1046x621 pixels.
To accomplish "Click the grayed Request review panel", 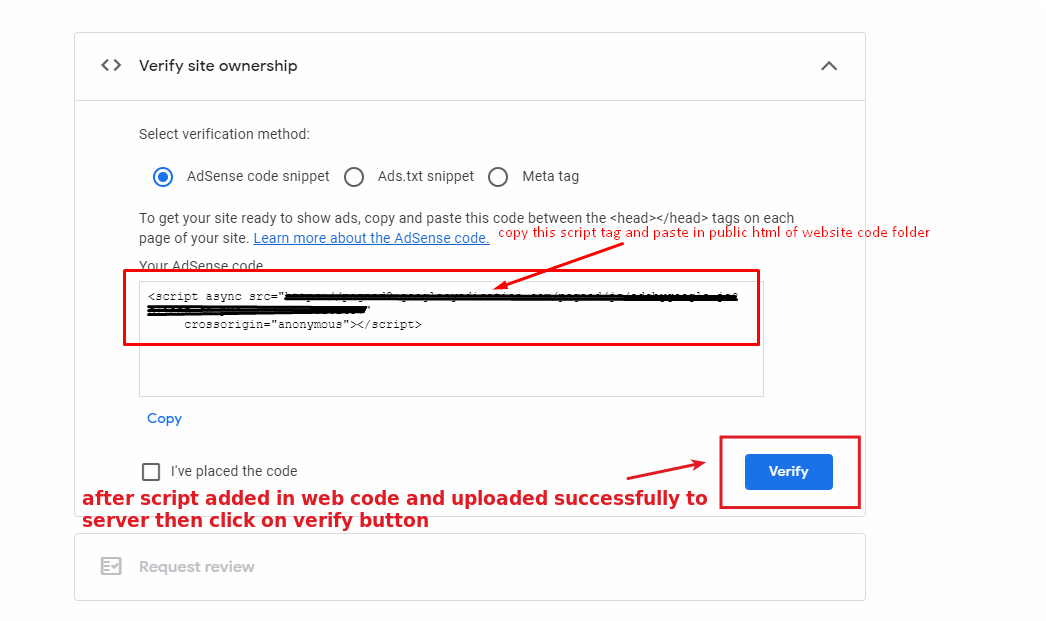I will tap(470, 566).
